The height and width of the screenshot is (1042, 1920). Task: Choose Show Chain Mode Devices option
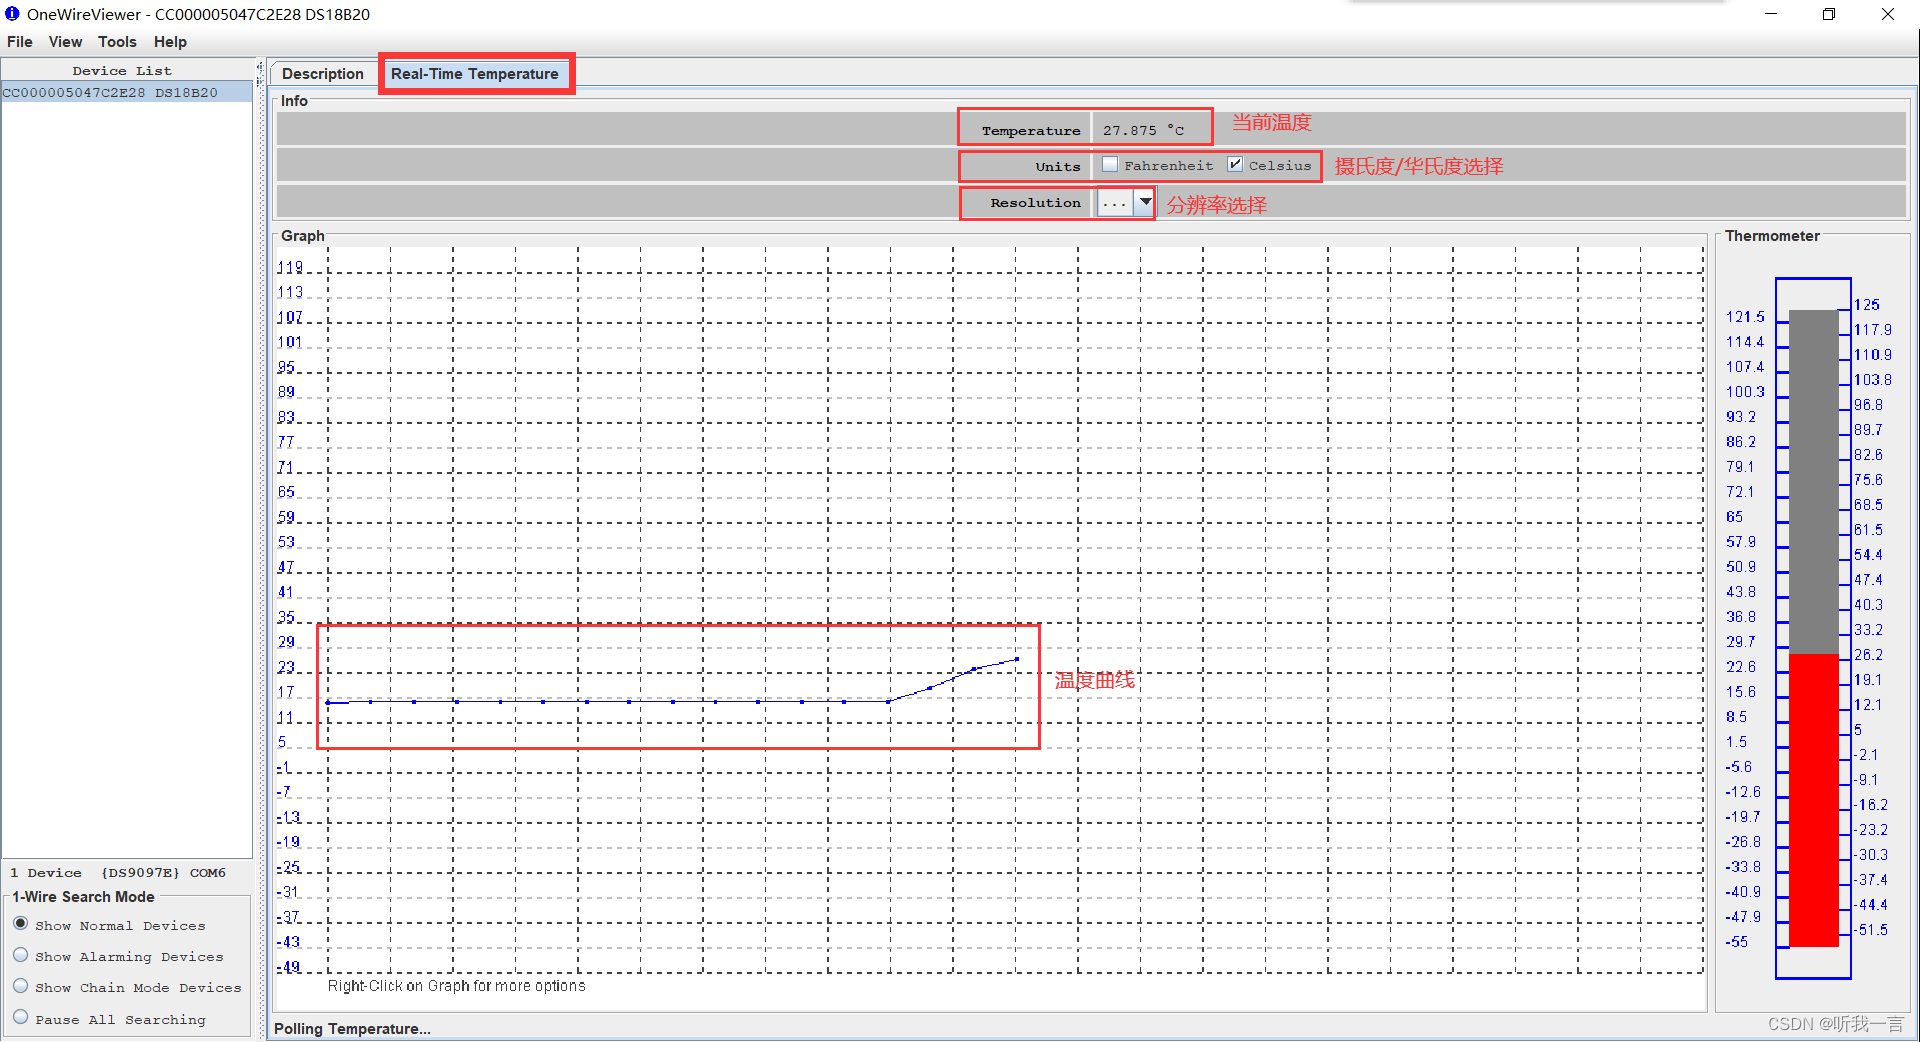21,986
